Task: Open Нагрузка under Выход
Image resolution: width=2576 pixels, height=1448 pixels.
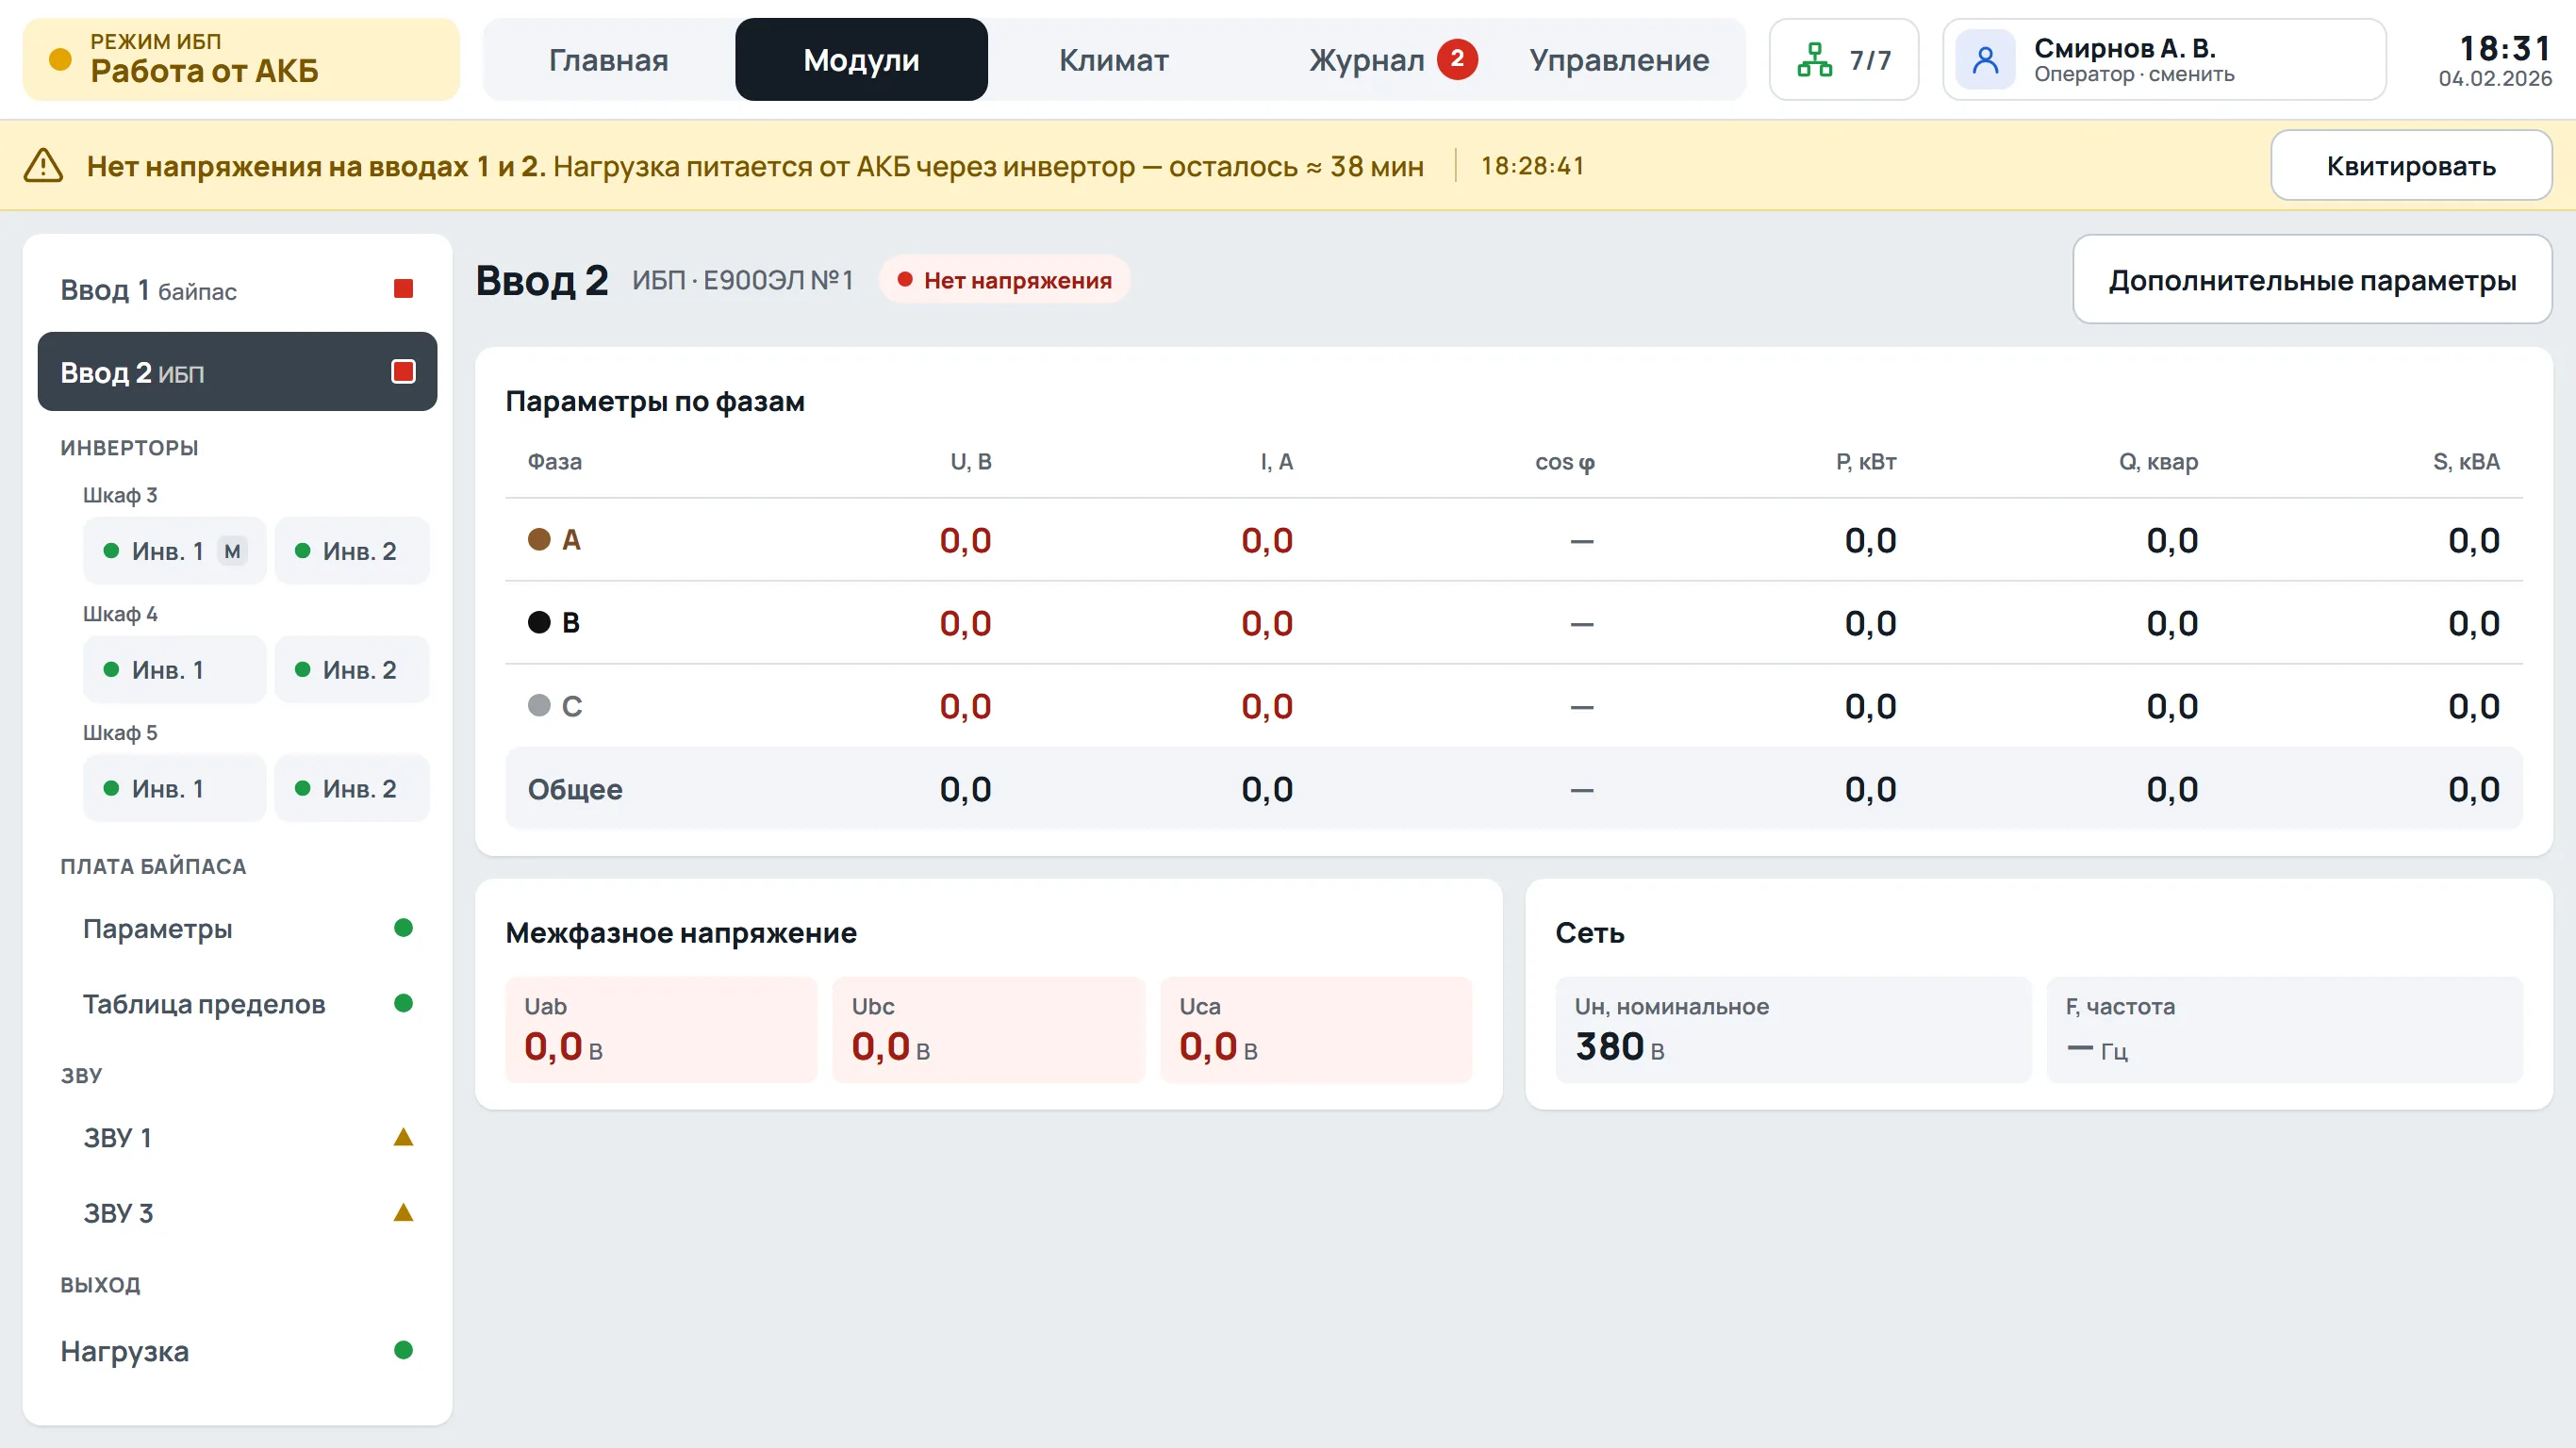Action: tap(237, 1351)
